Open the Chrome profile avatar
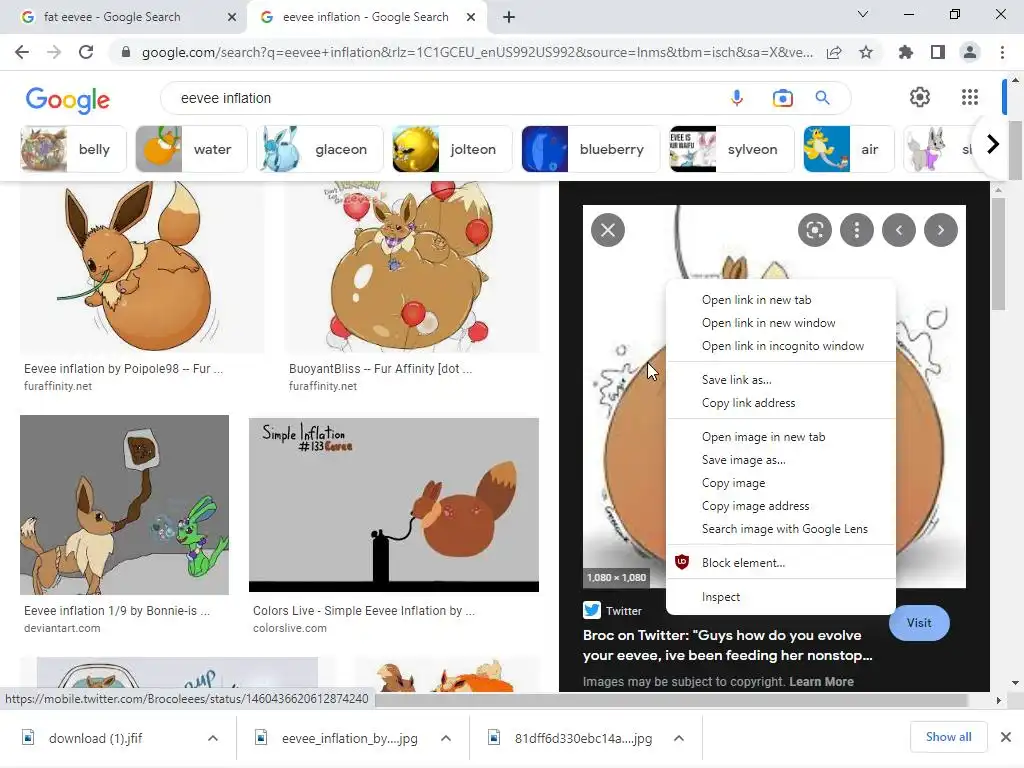Screen dimensions: 1024x768 click(x=970, y=52)
